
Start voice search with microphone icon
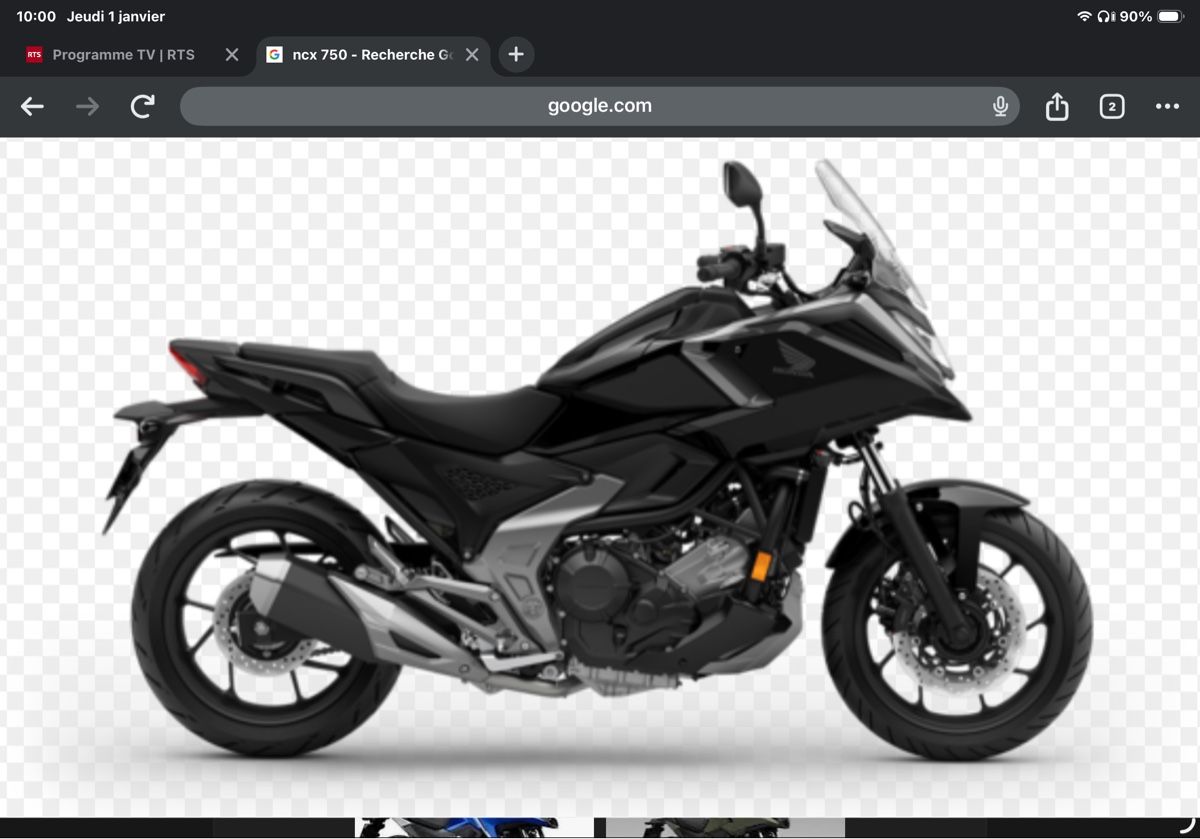pyautogui.click(x=1000, y=106)
